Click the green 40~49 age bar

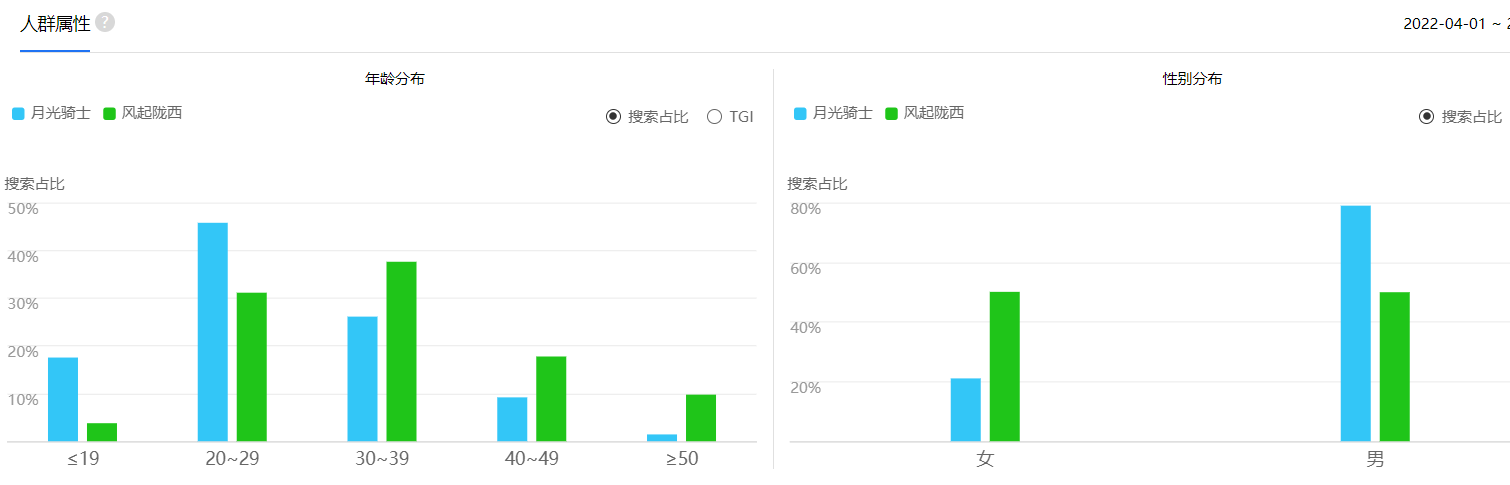coord(551,399)
